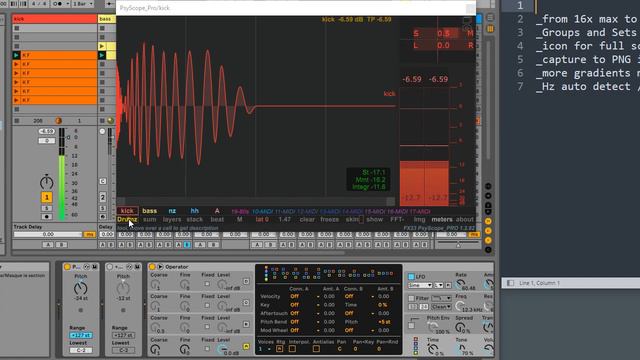Click the orange knob icon next to 208
Image resolution: width=640 pixels, height=360 pixels.
coord(58,121)
